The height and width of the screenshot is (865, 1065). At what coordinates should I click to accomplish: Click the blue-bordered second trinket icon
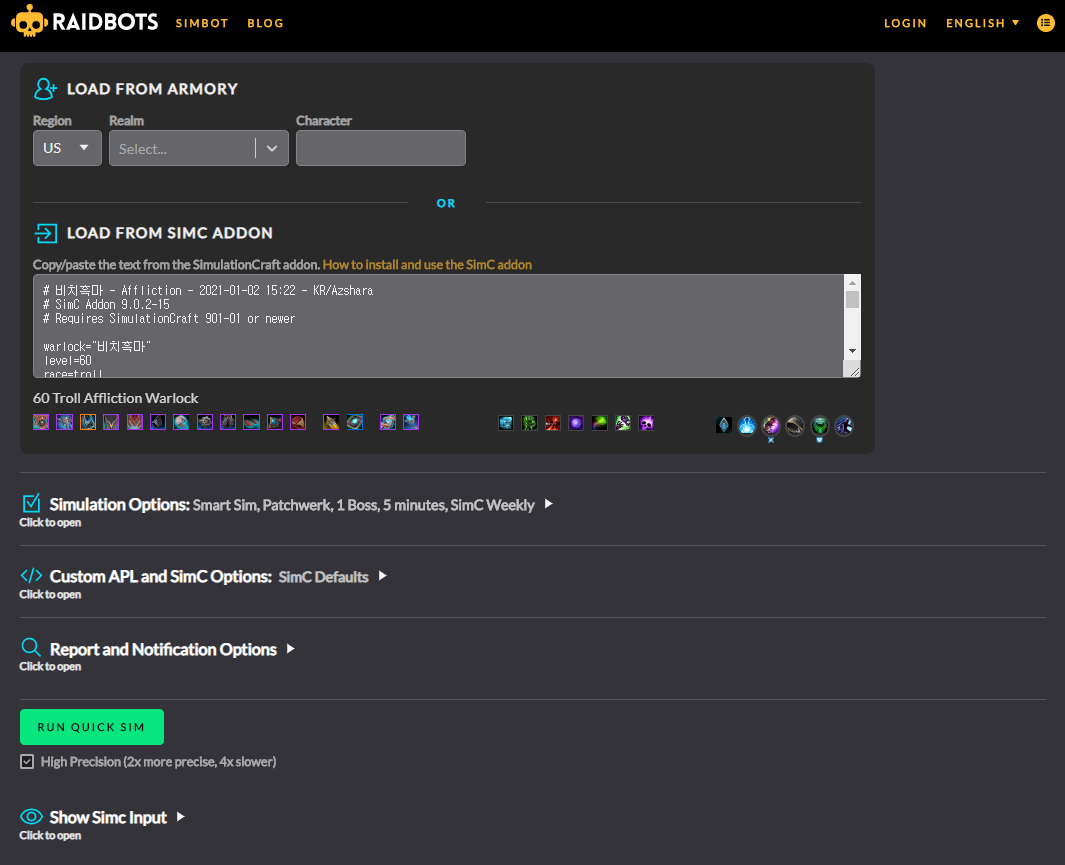point(355,422)
